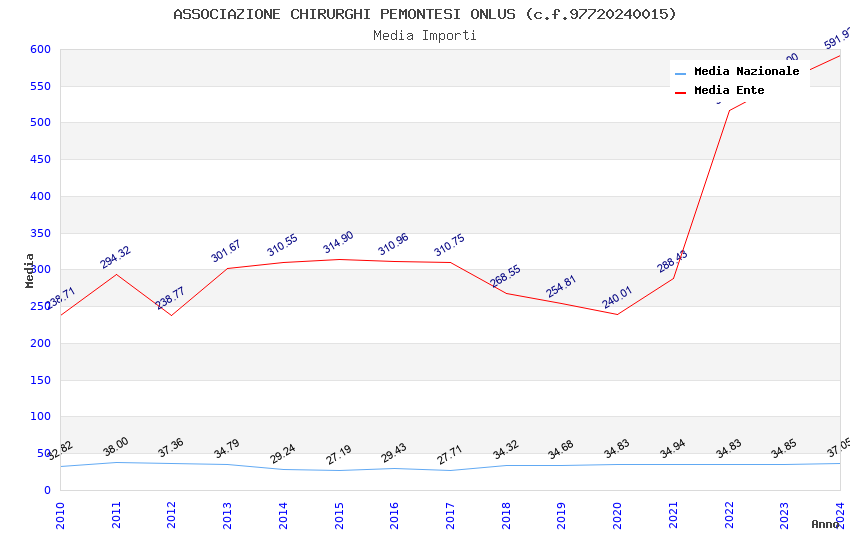Click the x-axis year 2014

click(x=283, y=515)
